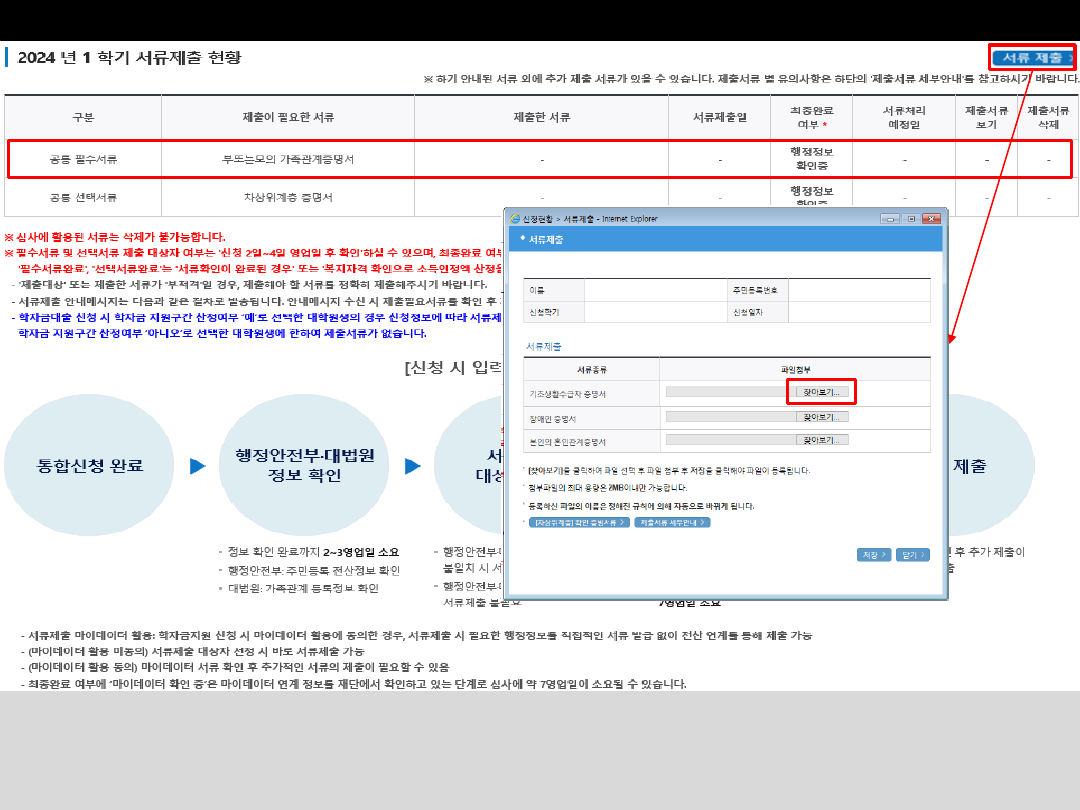The height and width of the screenshot is (810, 1080).
Task: Click the 통합신청 완료 step circle
Action: 90,466
